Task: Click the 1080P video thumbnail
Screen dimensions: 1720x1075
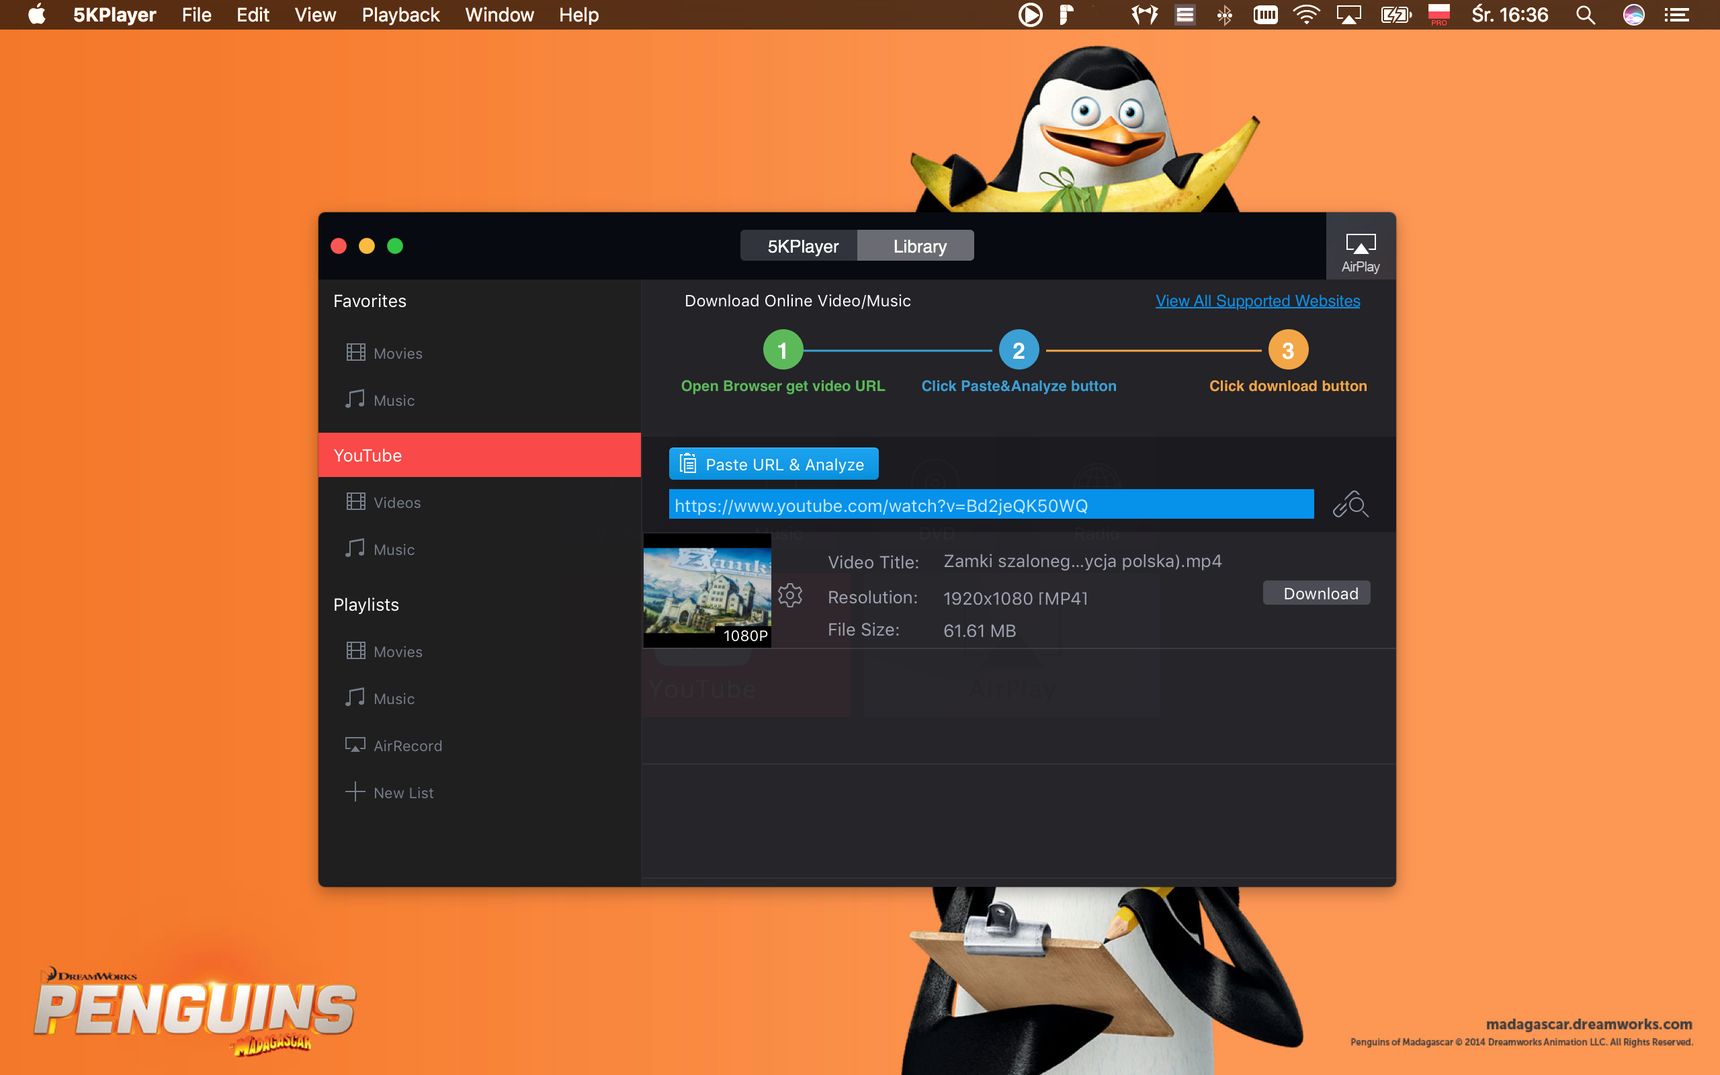Action: [707, 591]
